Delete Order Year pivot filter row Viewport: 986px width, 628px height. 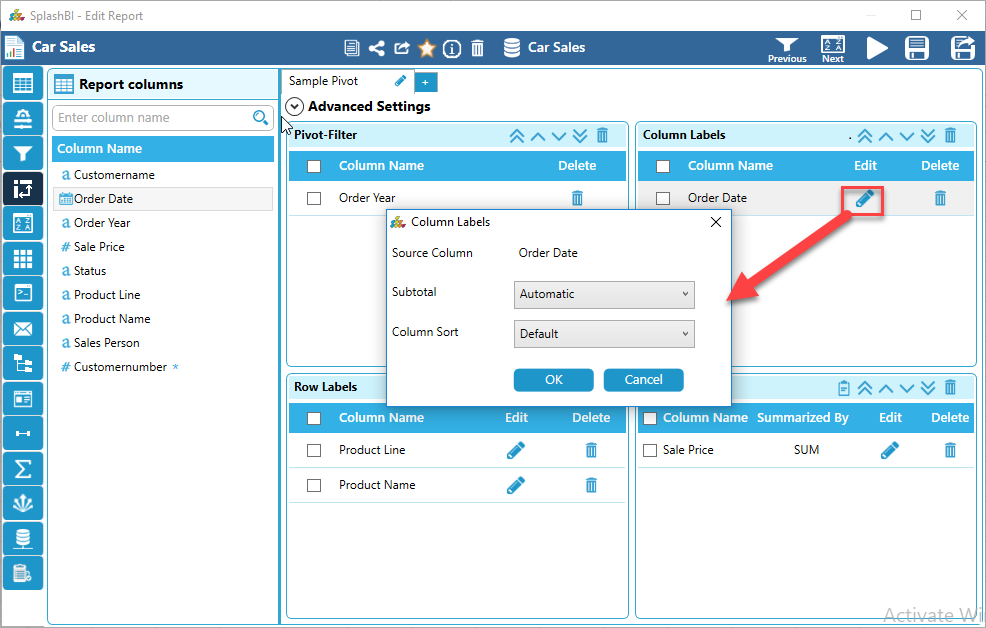(577, 198)
